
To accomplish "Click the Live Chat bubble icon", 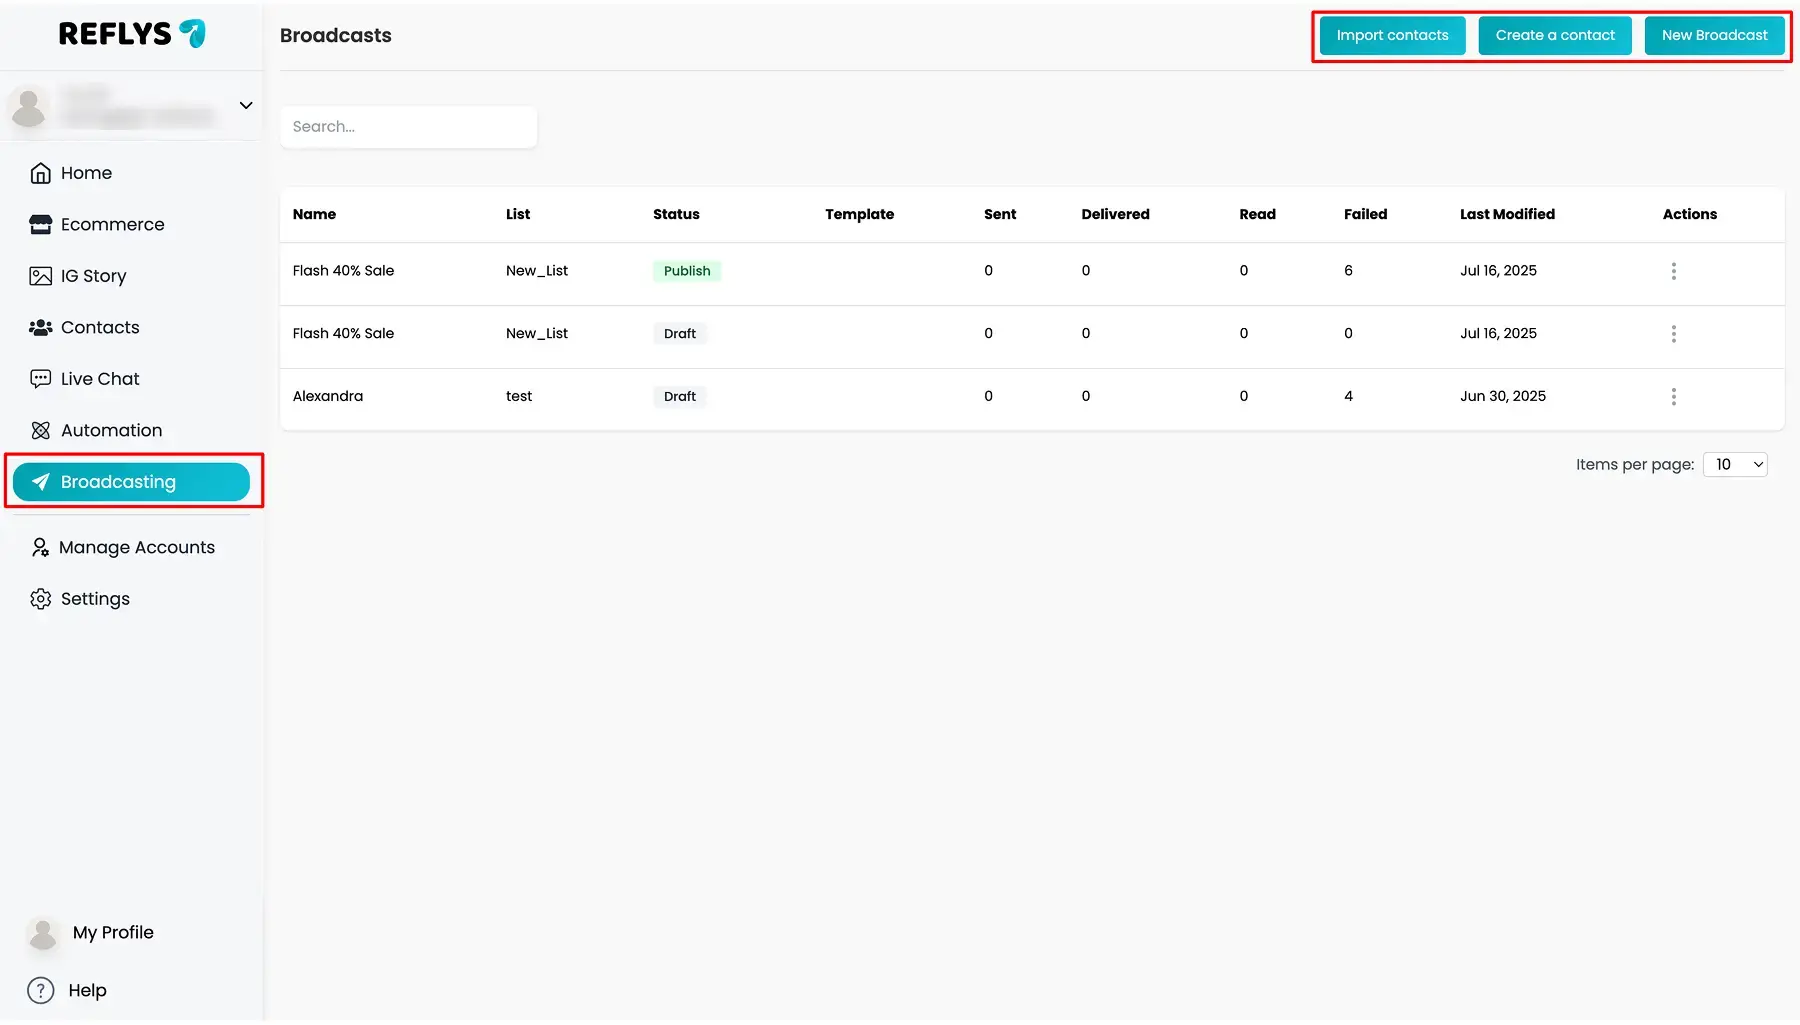I will 40,379.
